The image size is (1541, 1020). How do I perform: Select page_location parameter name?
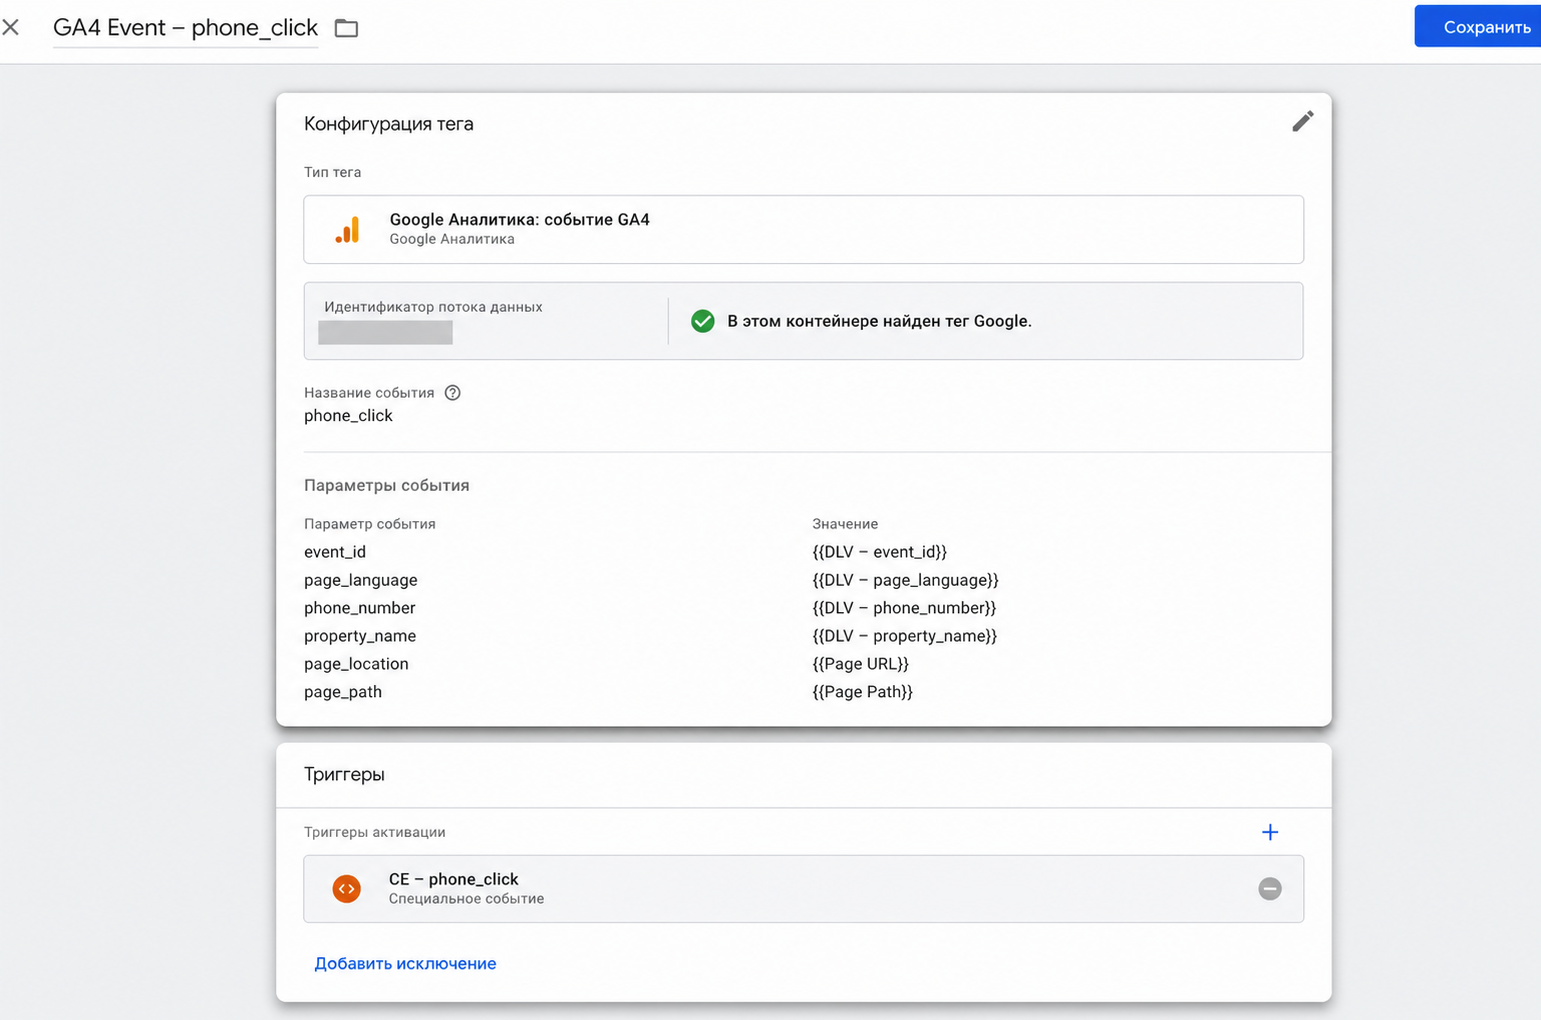356,663
